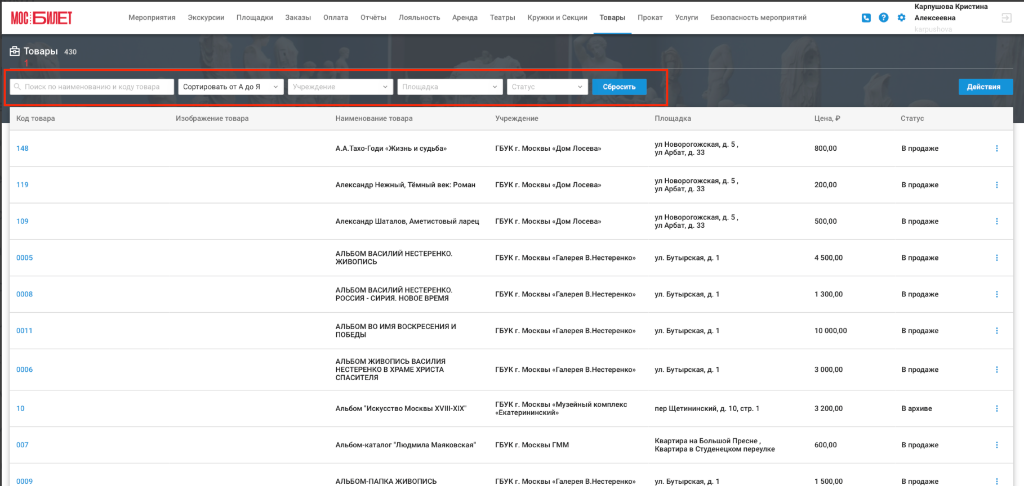Open three-dot menu for product 148
Viewport: 1024px width, 486px height.
(997, 148)
